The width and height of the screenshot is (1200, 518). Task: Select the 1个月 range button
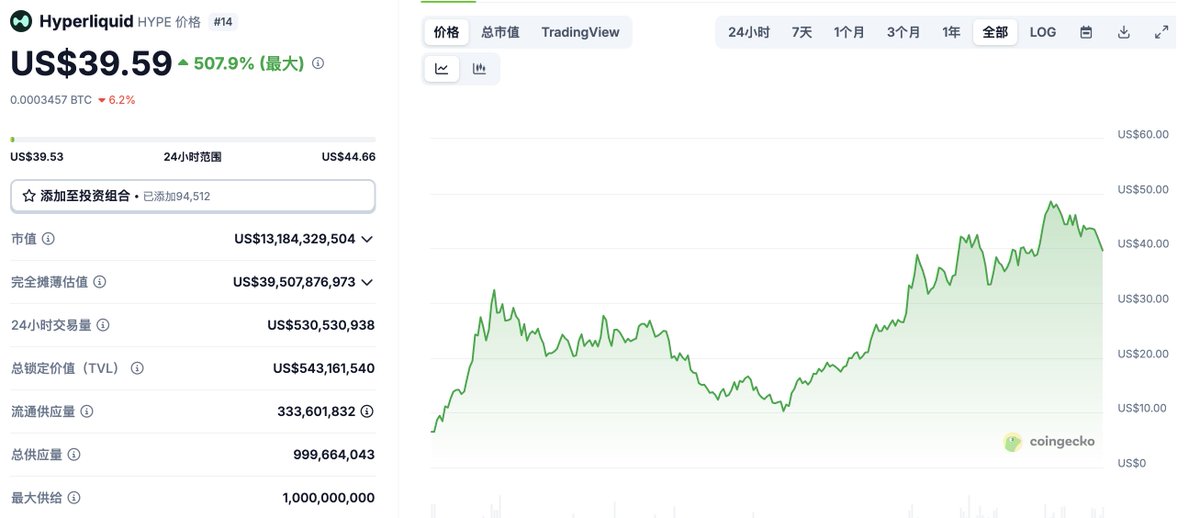tap(849, 32)
